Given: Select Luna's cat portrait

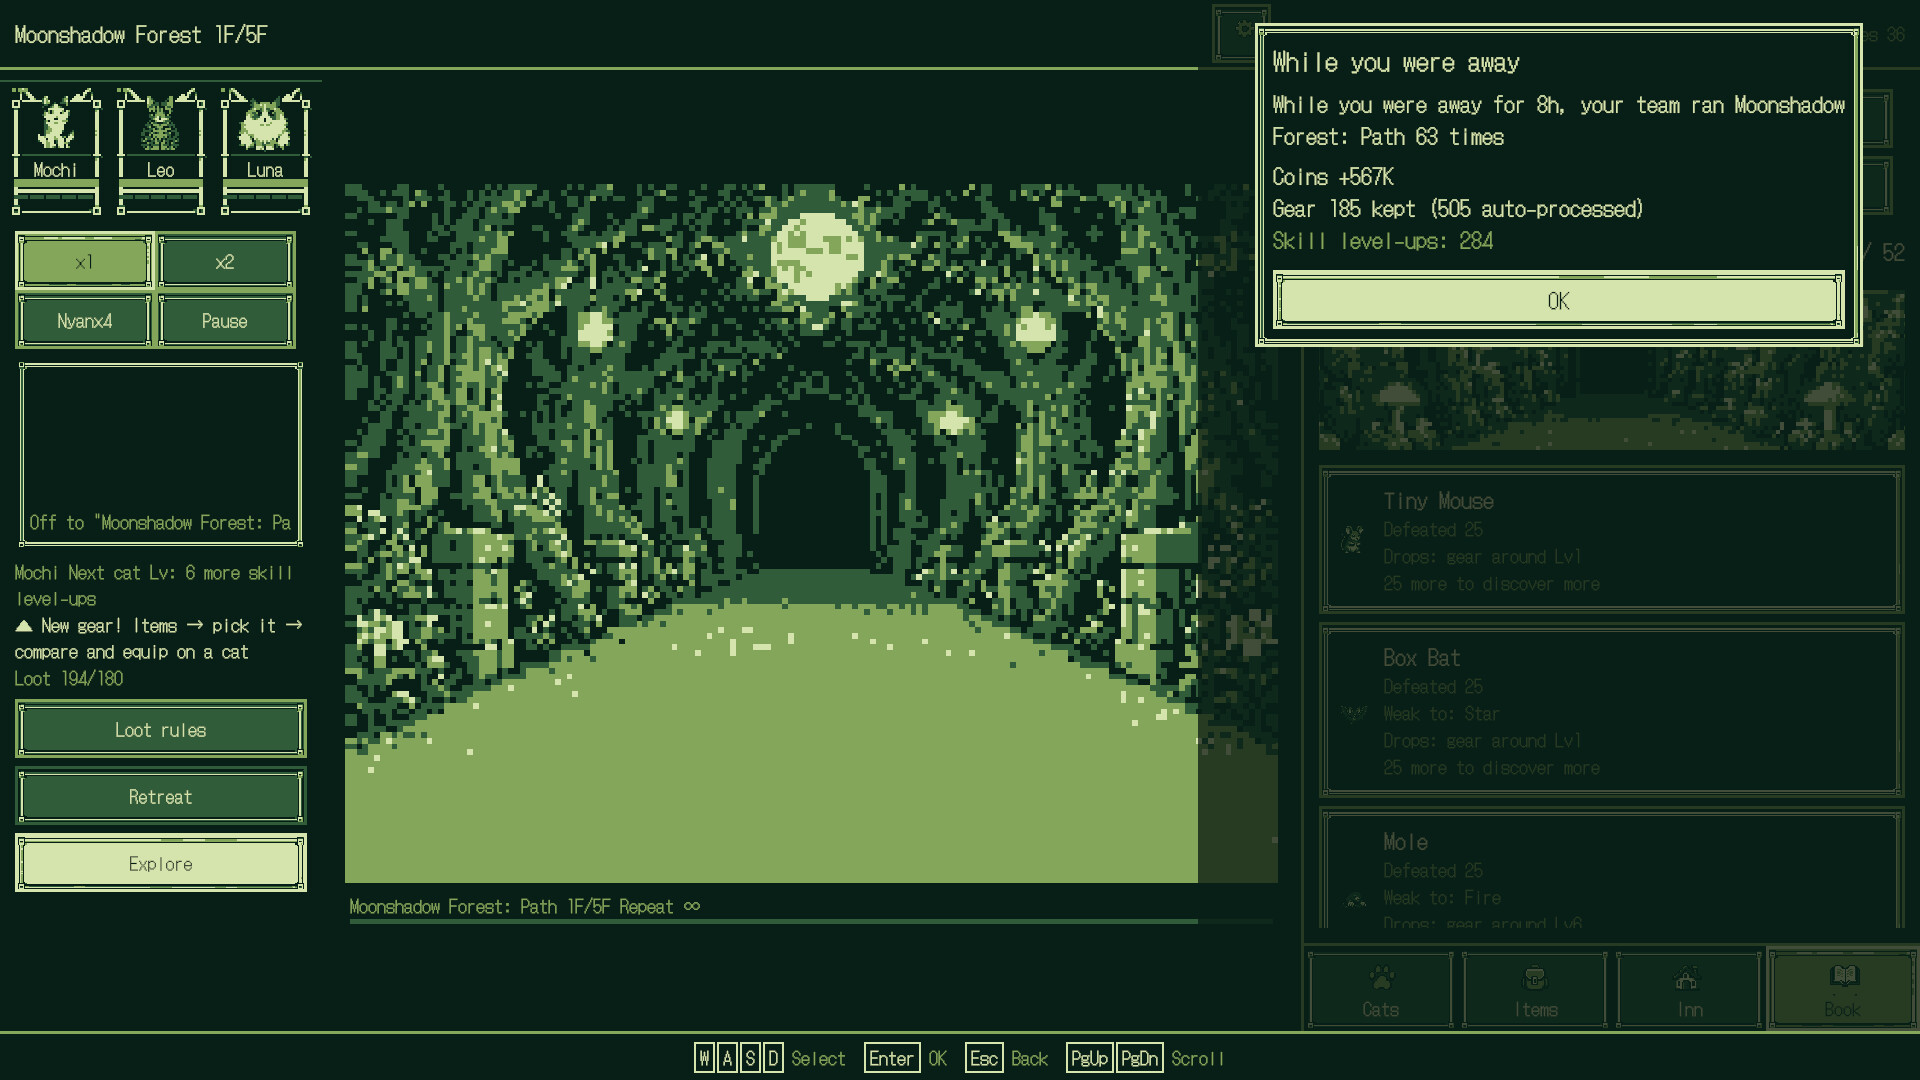Looking at the screenshot, I should (265, 150).
